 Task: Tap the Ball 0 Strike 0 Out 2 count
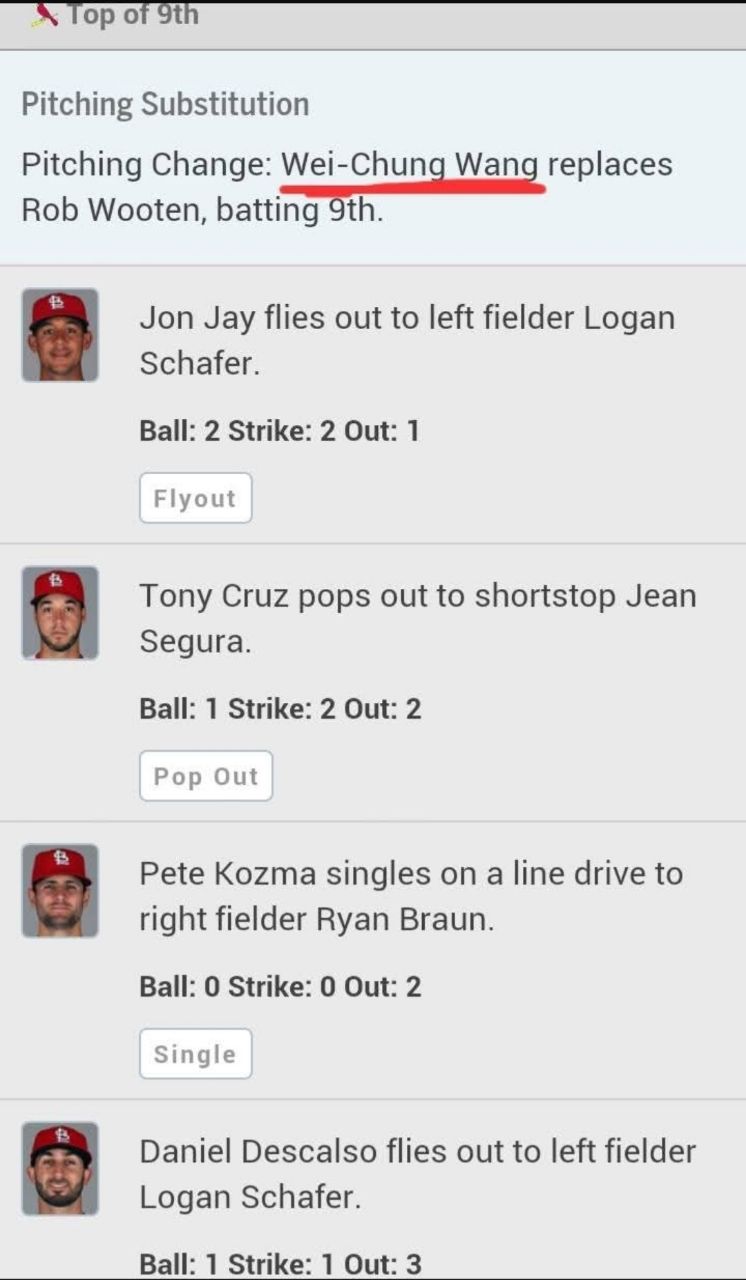[280, 987]
